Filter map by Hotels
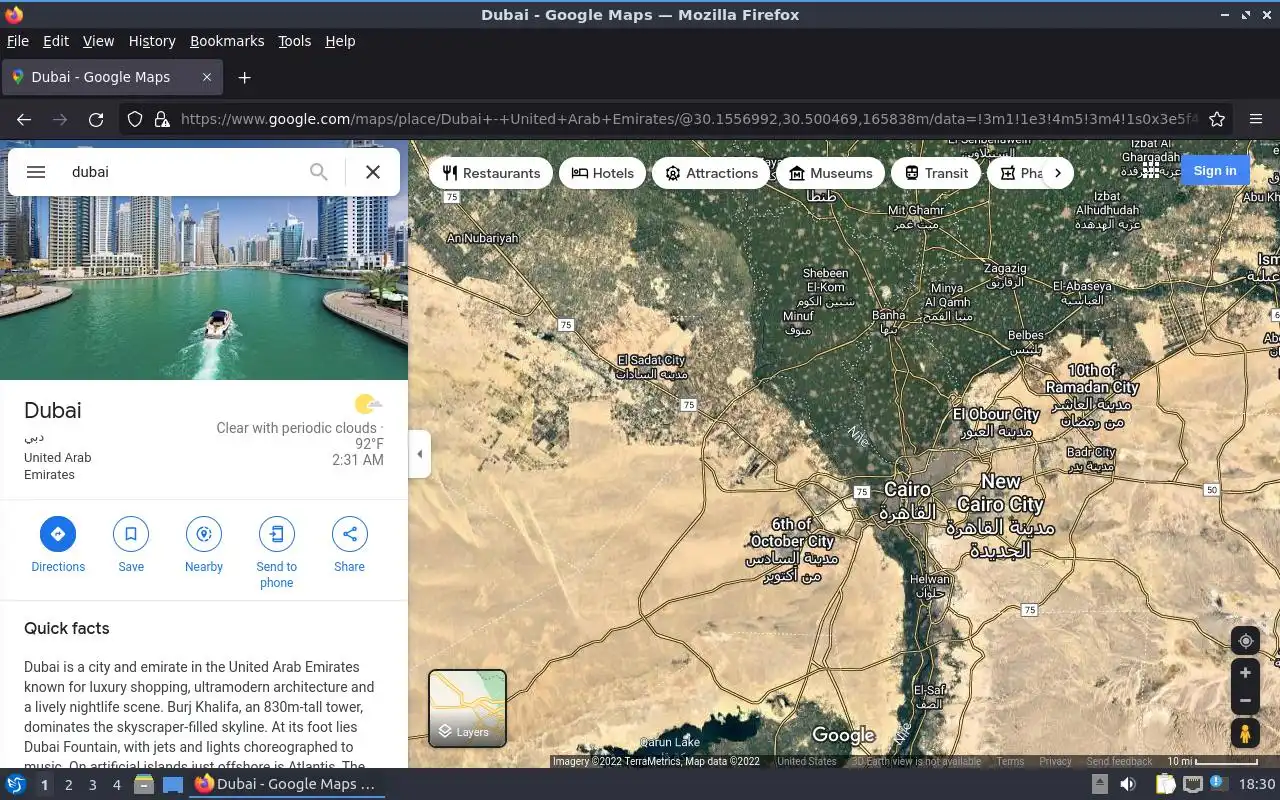 (603, 173)
